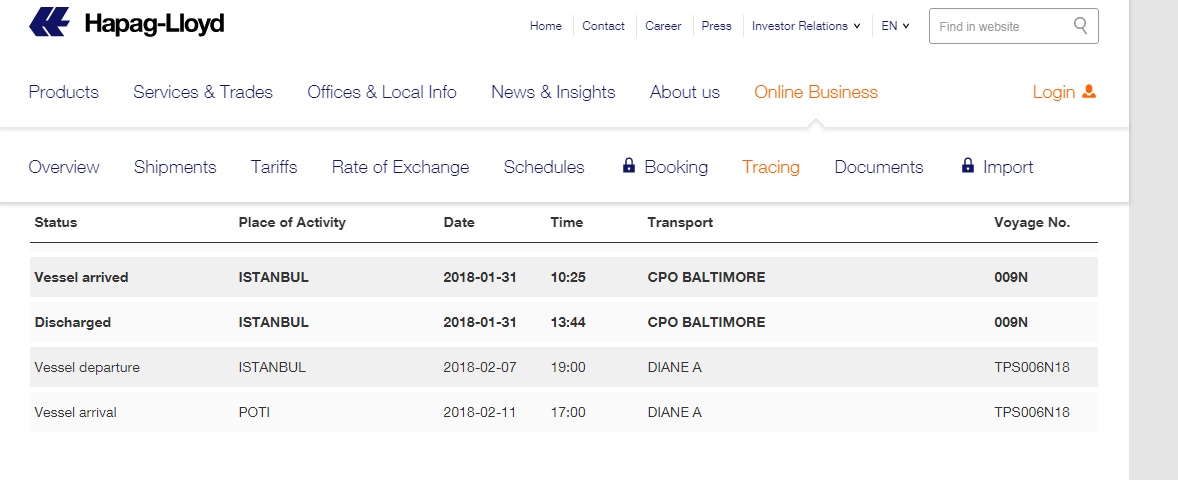Open the Products menu
Viewport: 1178px width, 480px height.
pos(64,92)
